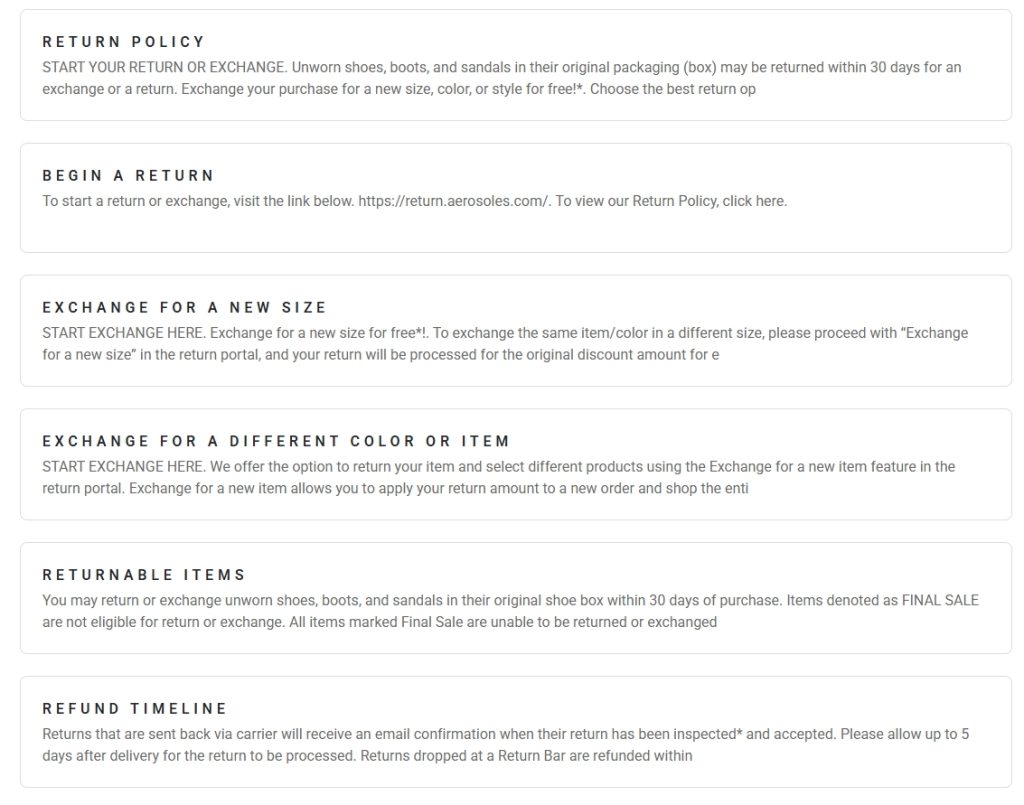Open the Refund Timeline heading

point(135,709)
